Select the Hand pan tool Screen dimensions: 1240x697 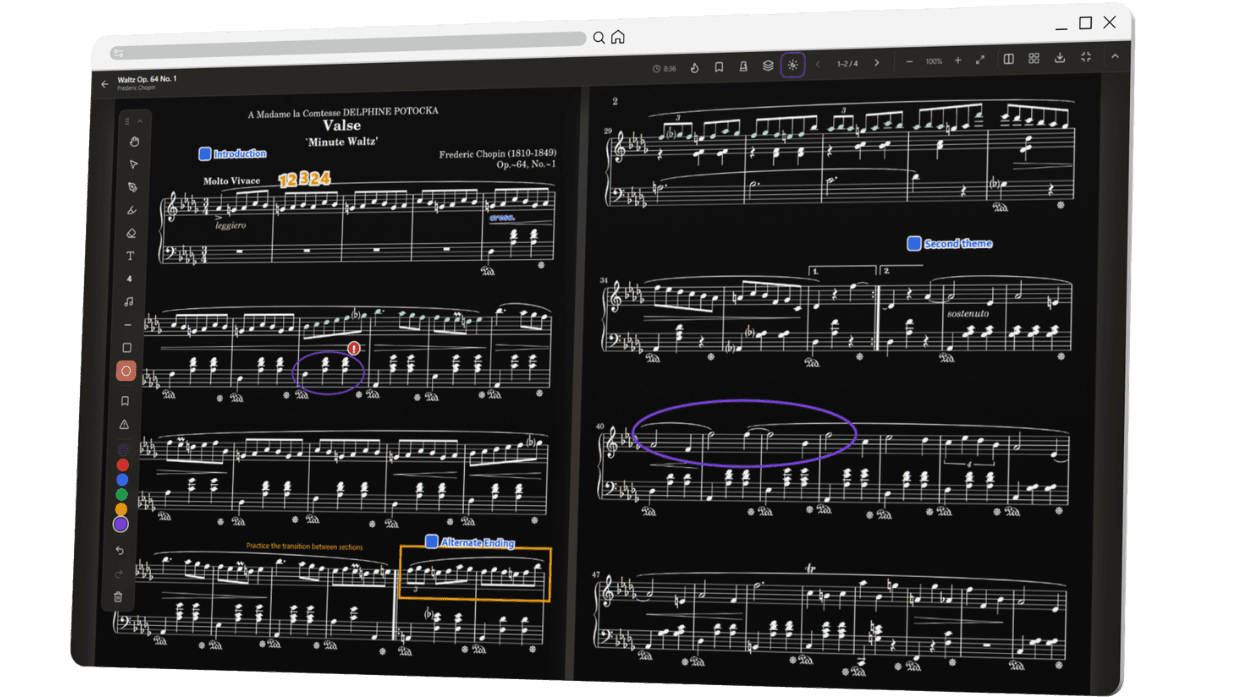coord(133,142)
